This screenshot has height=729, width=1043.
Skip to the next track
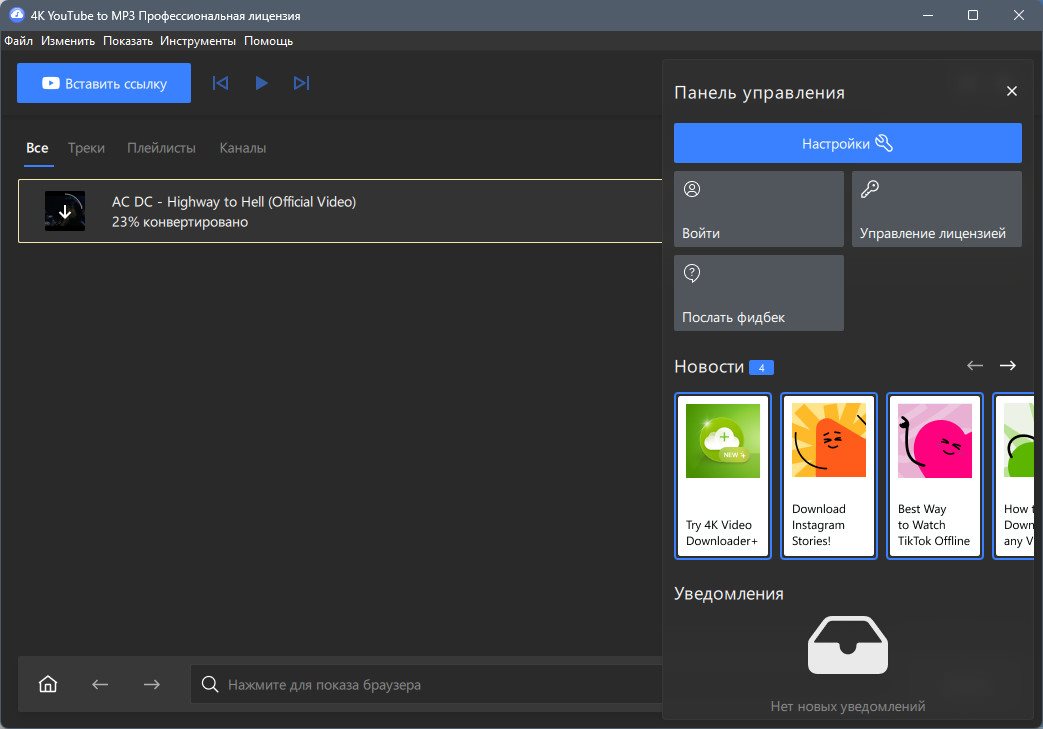pos(301,83)
